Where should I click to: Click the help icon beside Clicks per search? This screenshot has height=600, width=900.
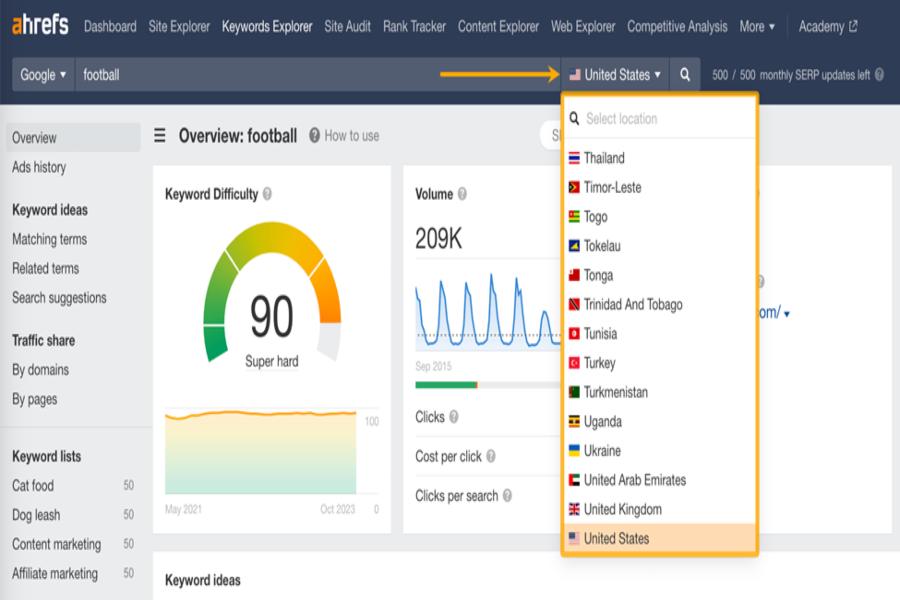click(507, 496)
